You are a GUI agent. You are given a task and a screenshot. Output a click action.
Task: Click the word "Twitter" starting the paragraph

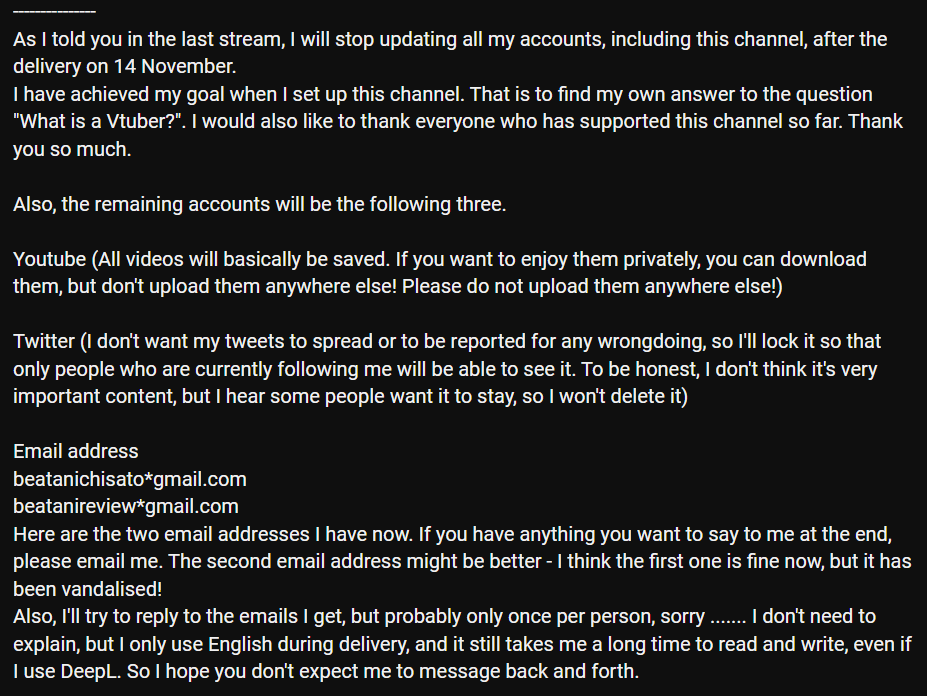point(43,341)
